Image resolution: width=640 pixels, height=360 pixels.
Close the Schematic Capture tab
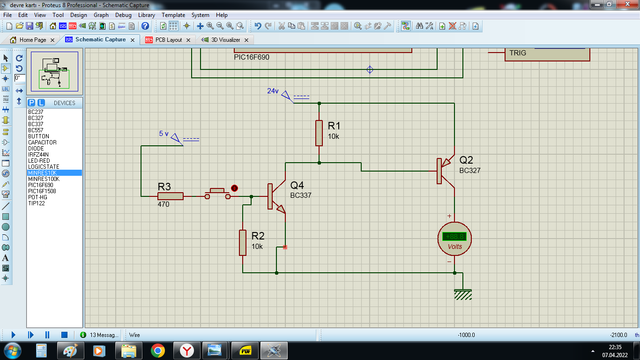click(x=132, y=40)
